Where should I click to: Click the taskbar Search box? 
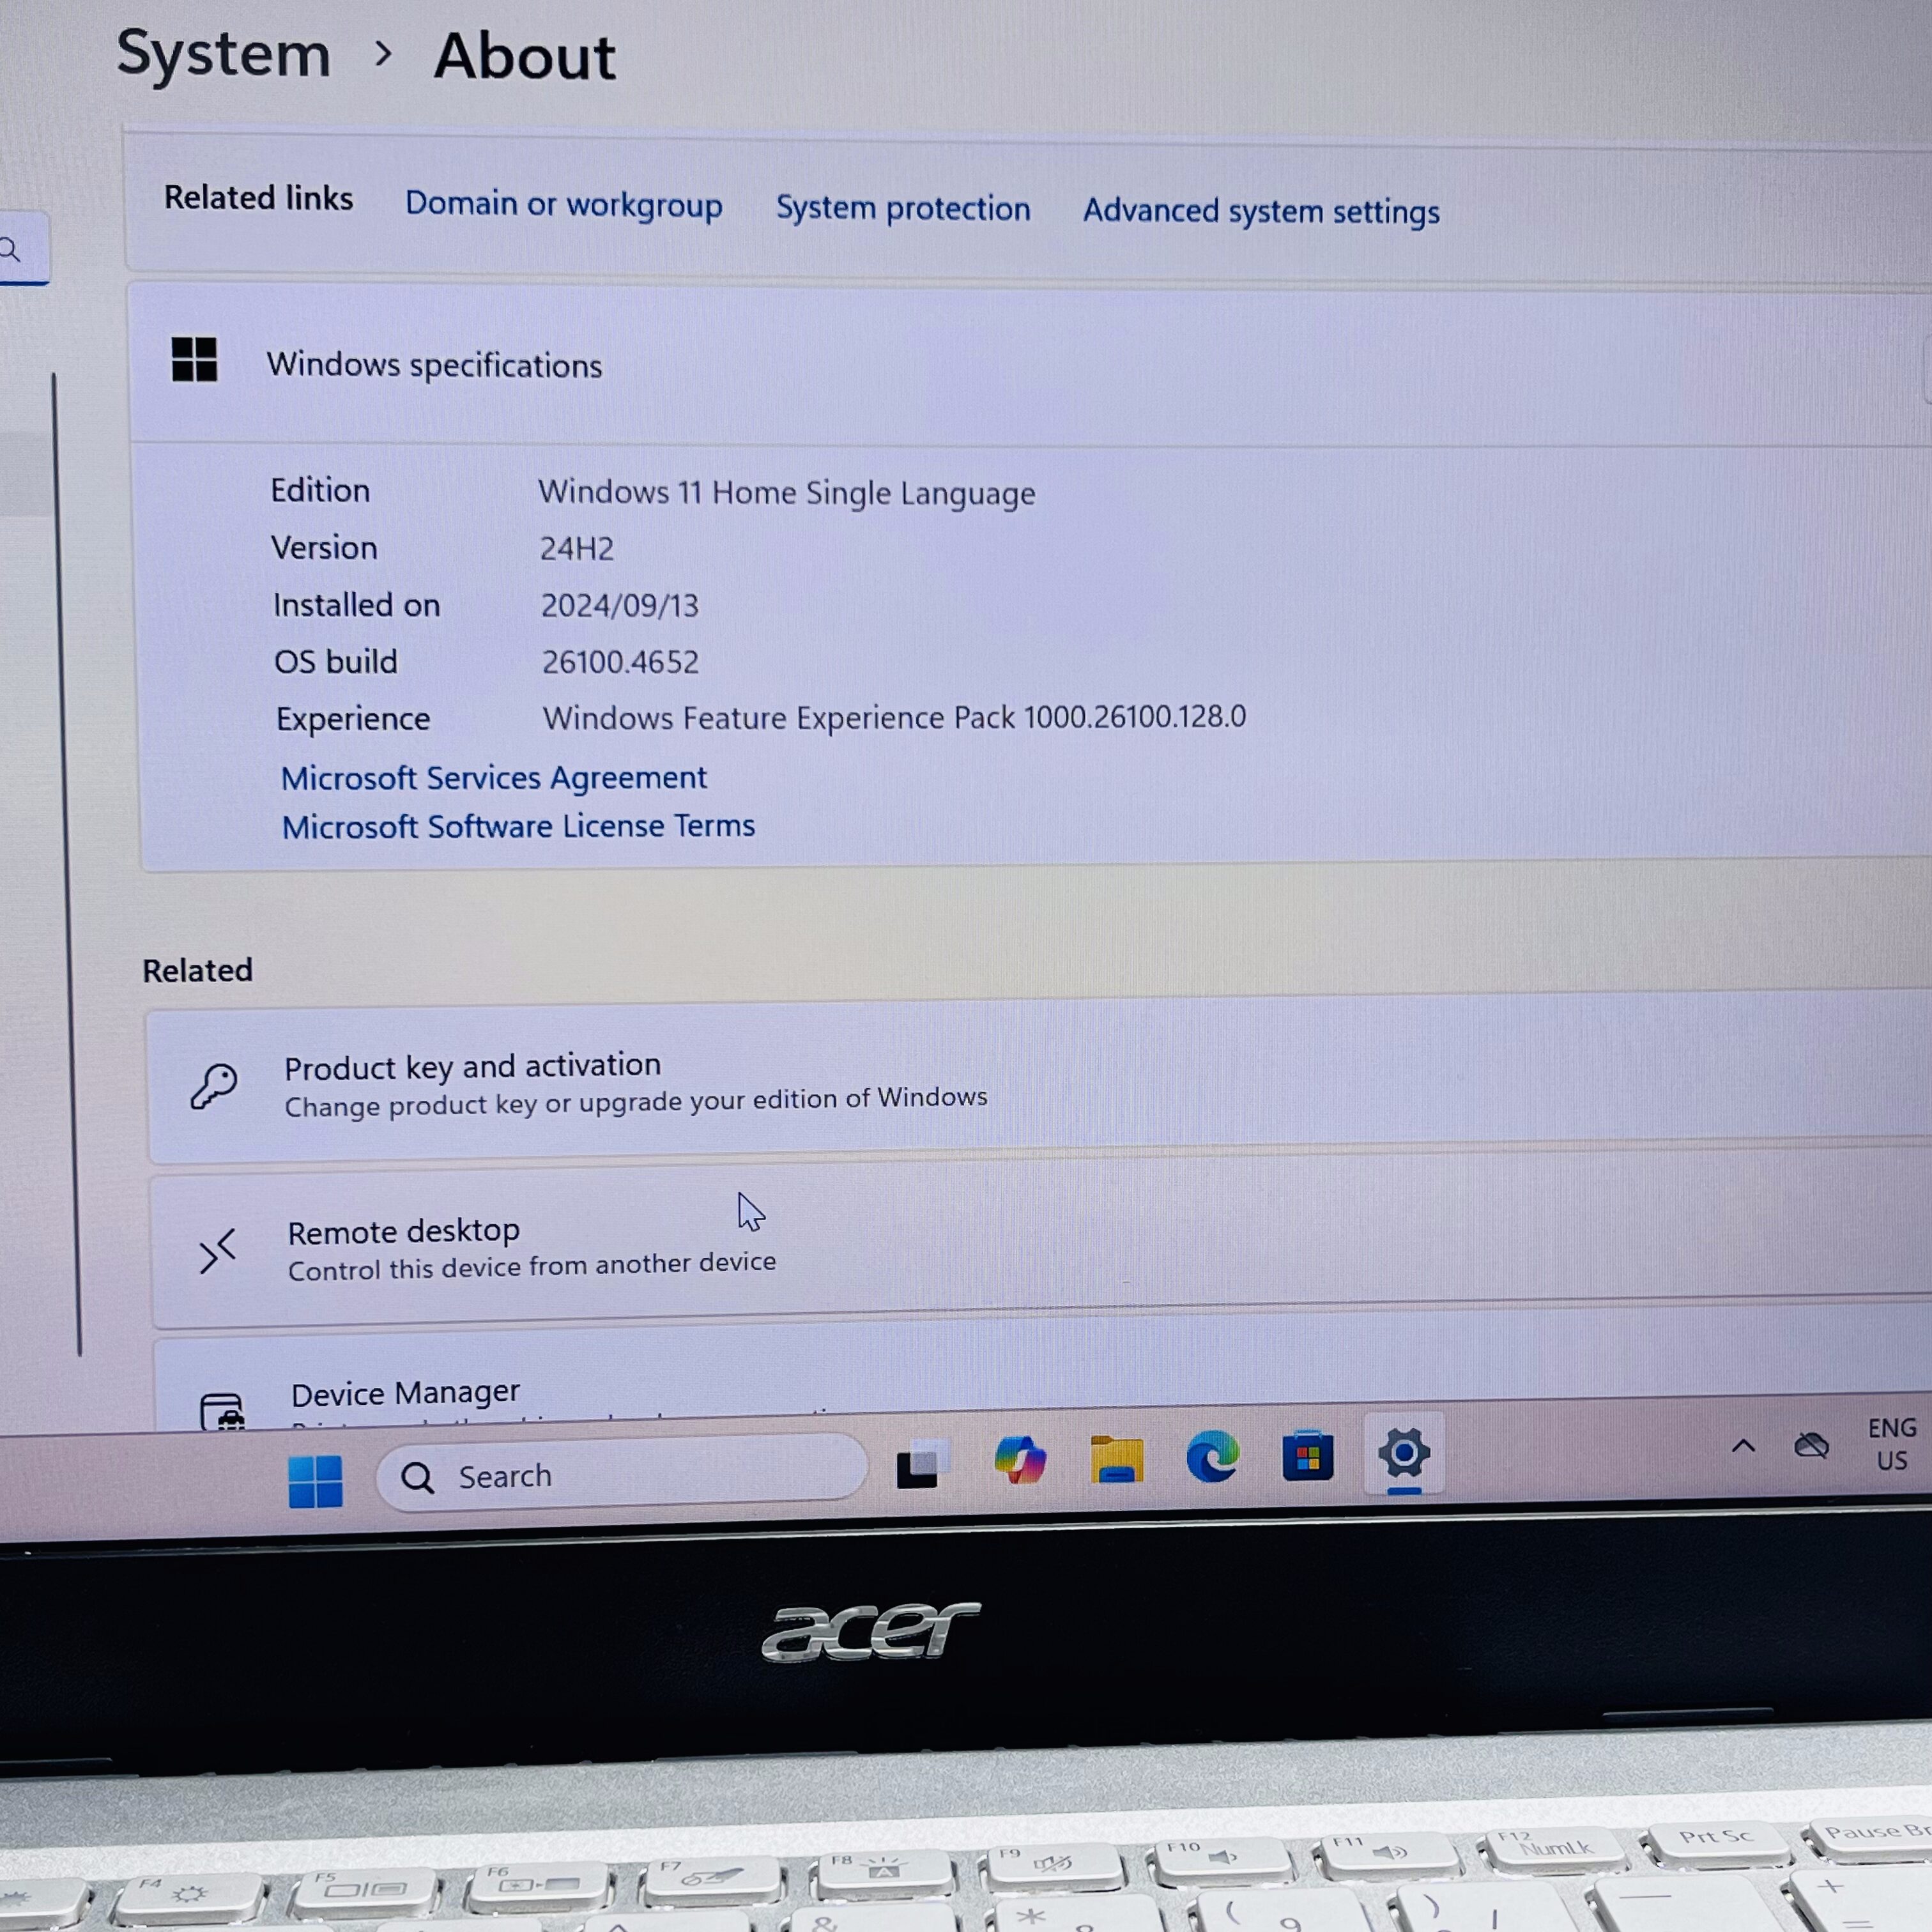coord(621,1474)
